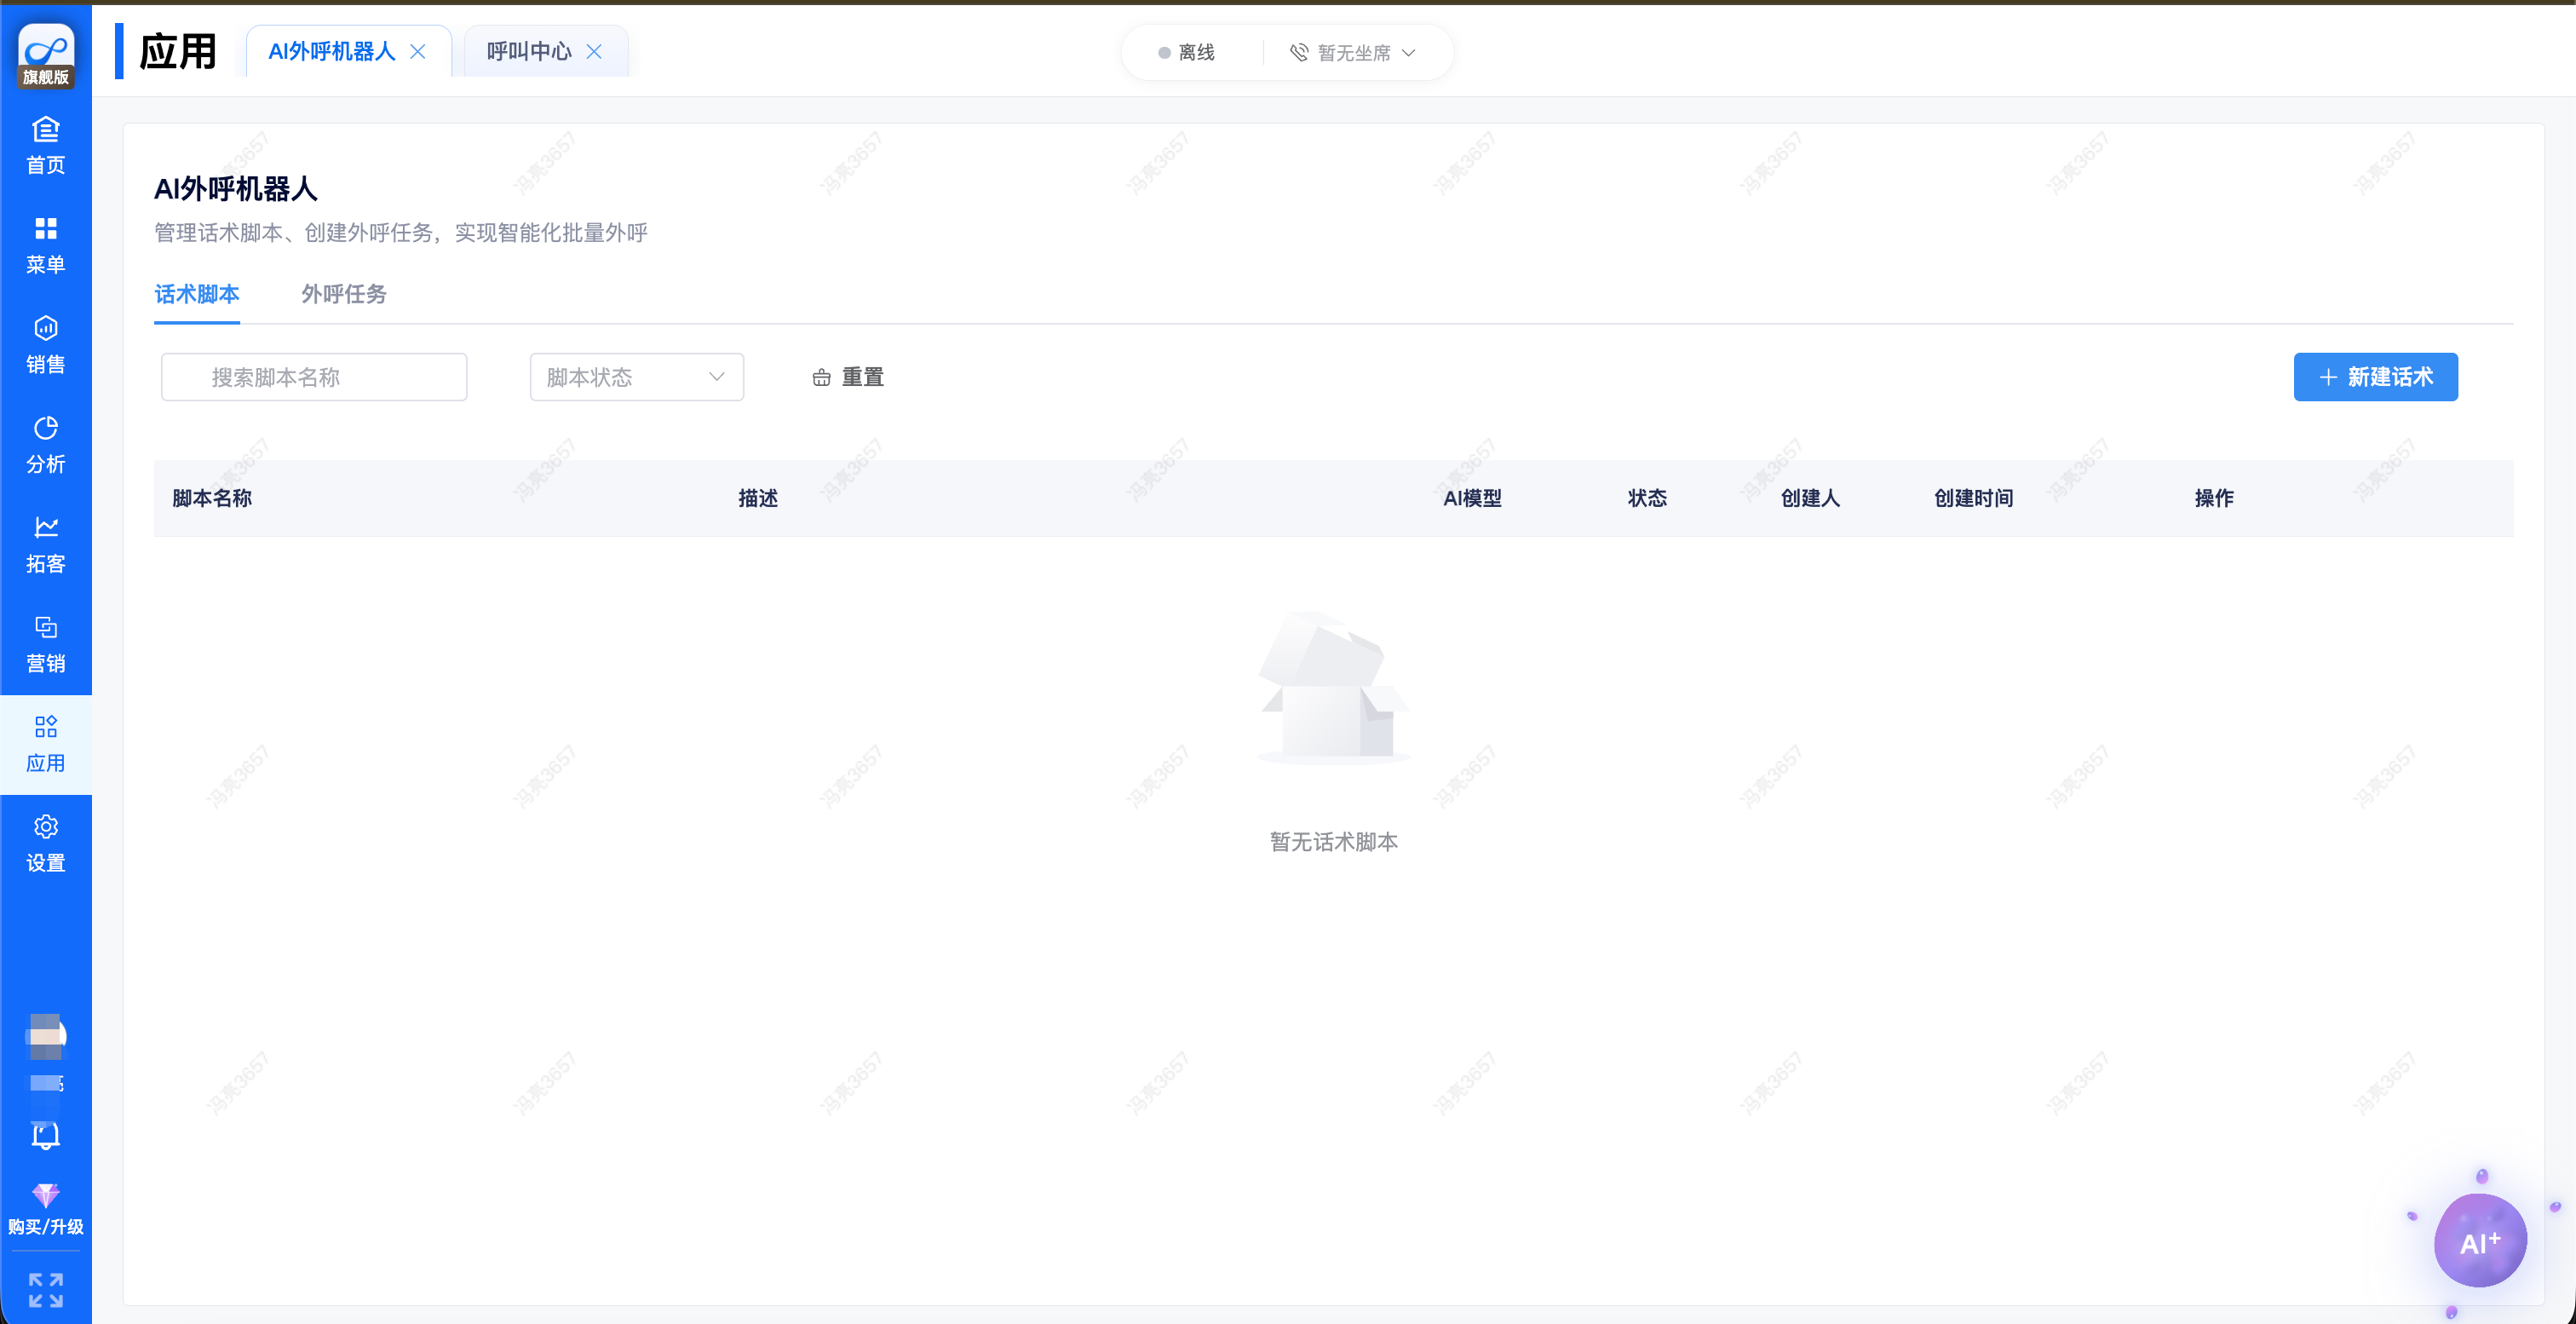2576x1324 pixels.
Task: Open the 菜单 grid menu icon
Action: (x=45, y=245)
